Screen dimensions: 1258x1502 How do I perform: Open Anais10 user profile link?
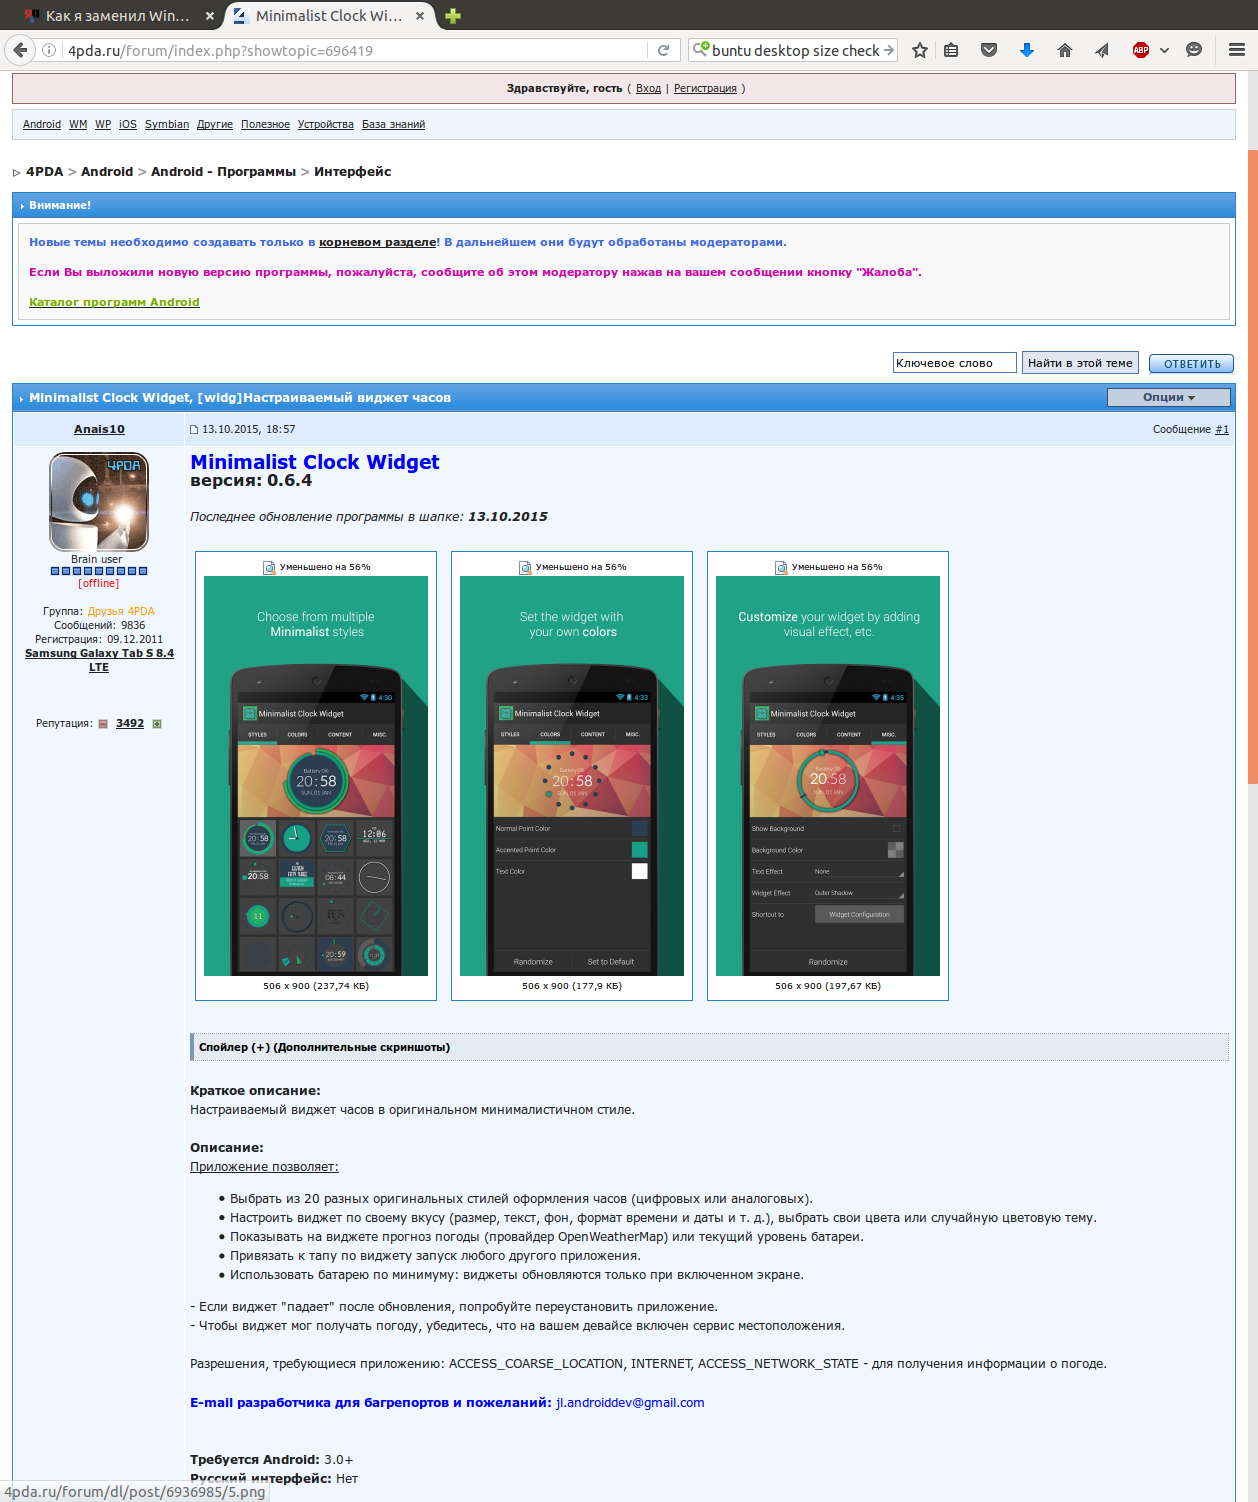[x=99, y=429]
